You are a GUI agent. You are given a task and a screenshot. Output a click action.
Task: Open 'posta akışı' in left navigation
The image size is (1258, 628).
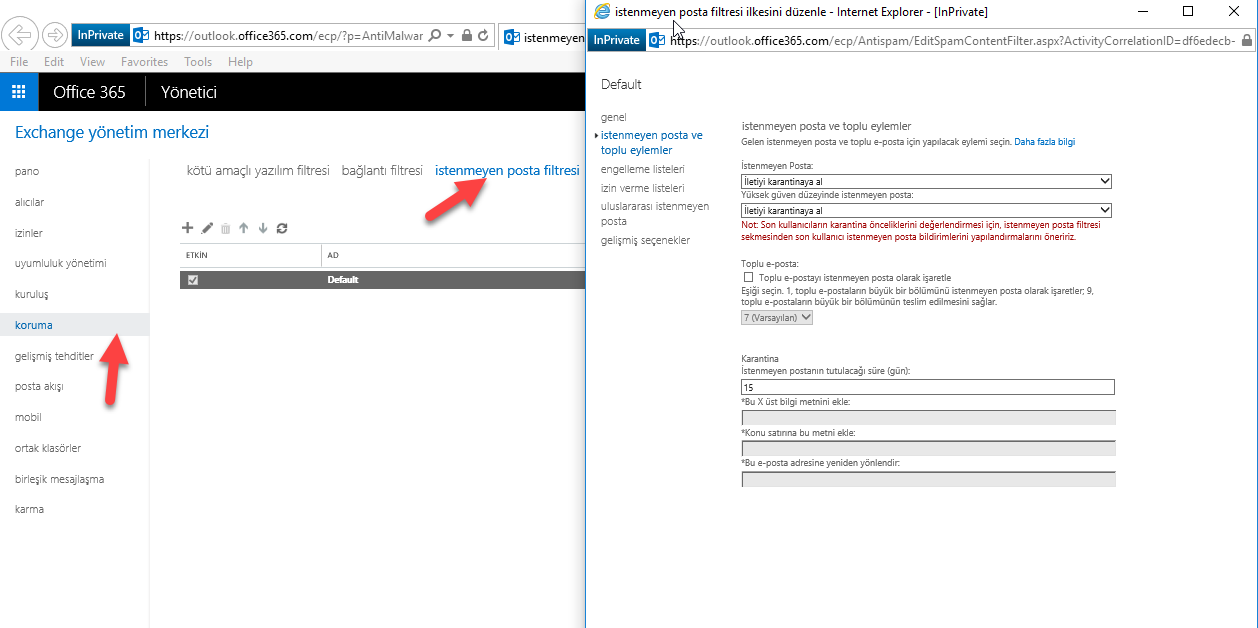point(39,387)
